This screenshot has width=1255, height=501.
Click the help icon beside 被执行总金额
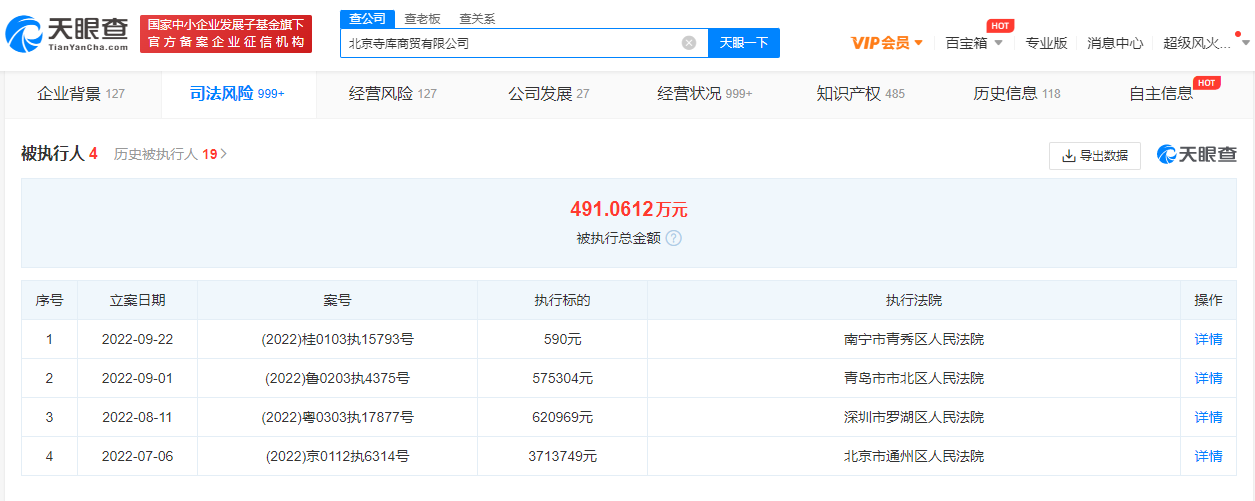[674, 238]
